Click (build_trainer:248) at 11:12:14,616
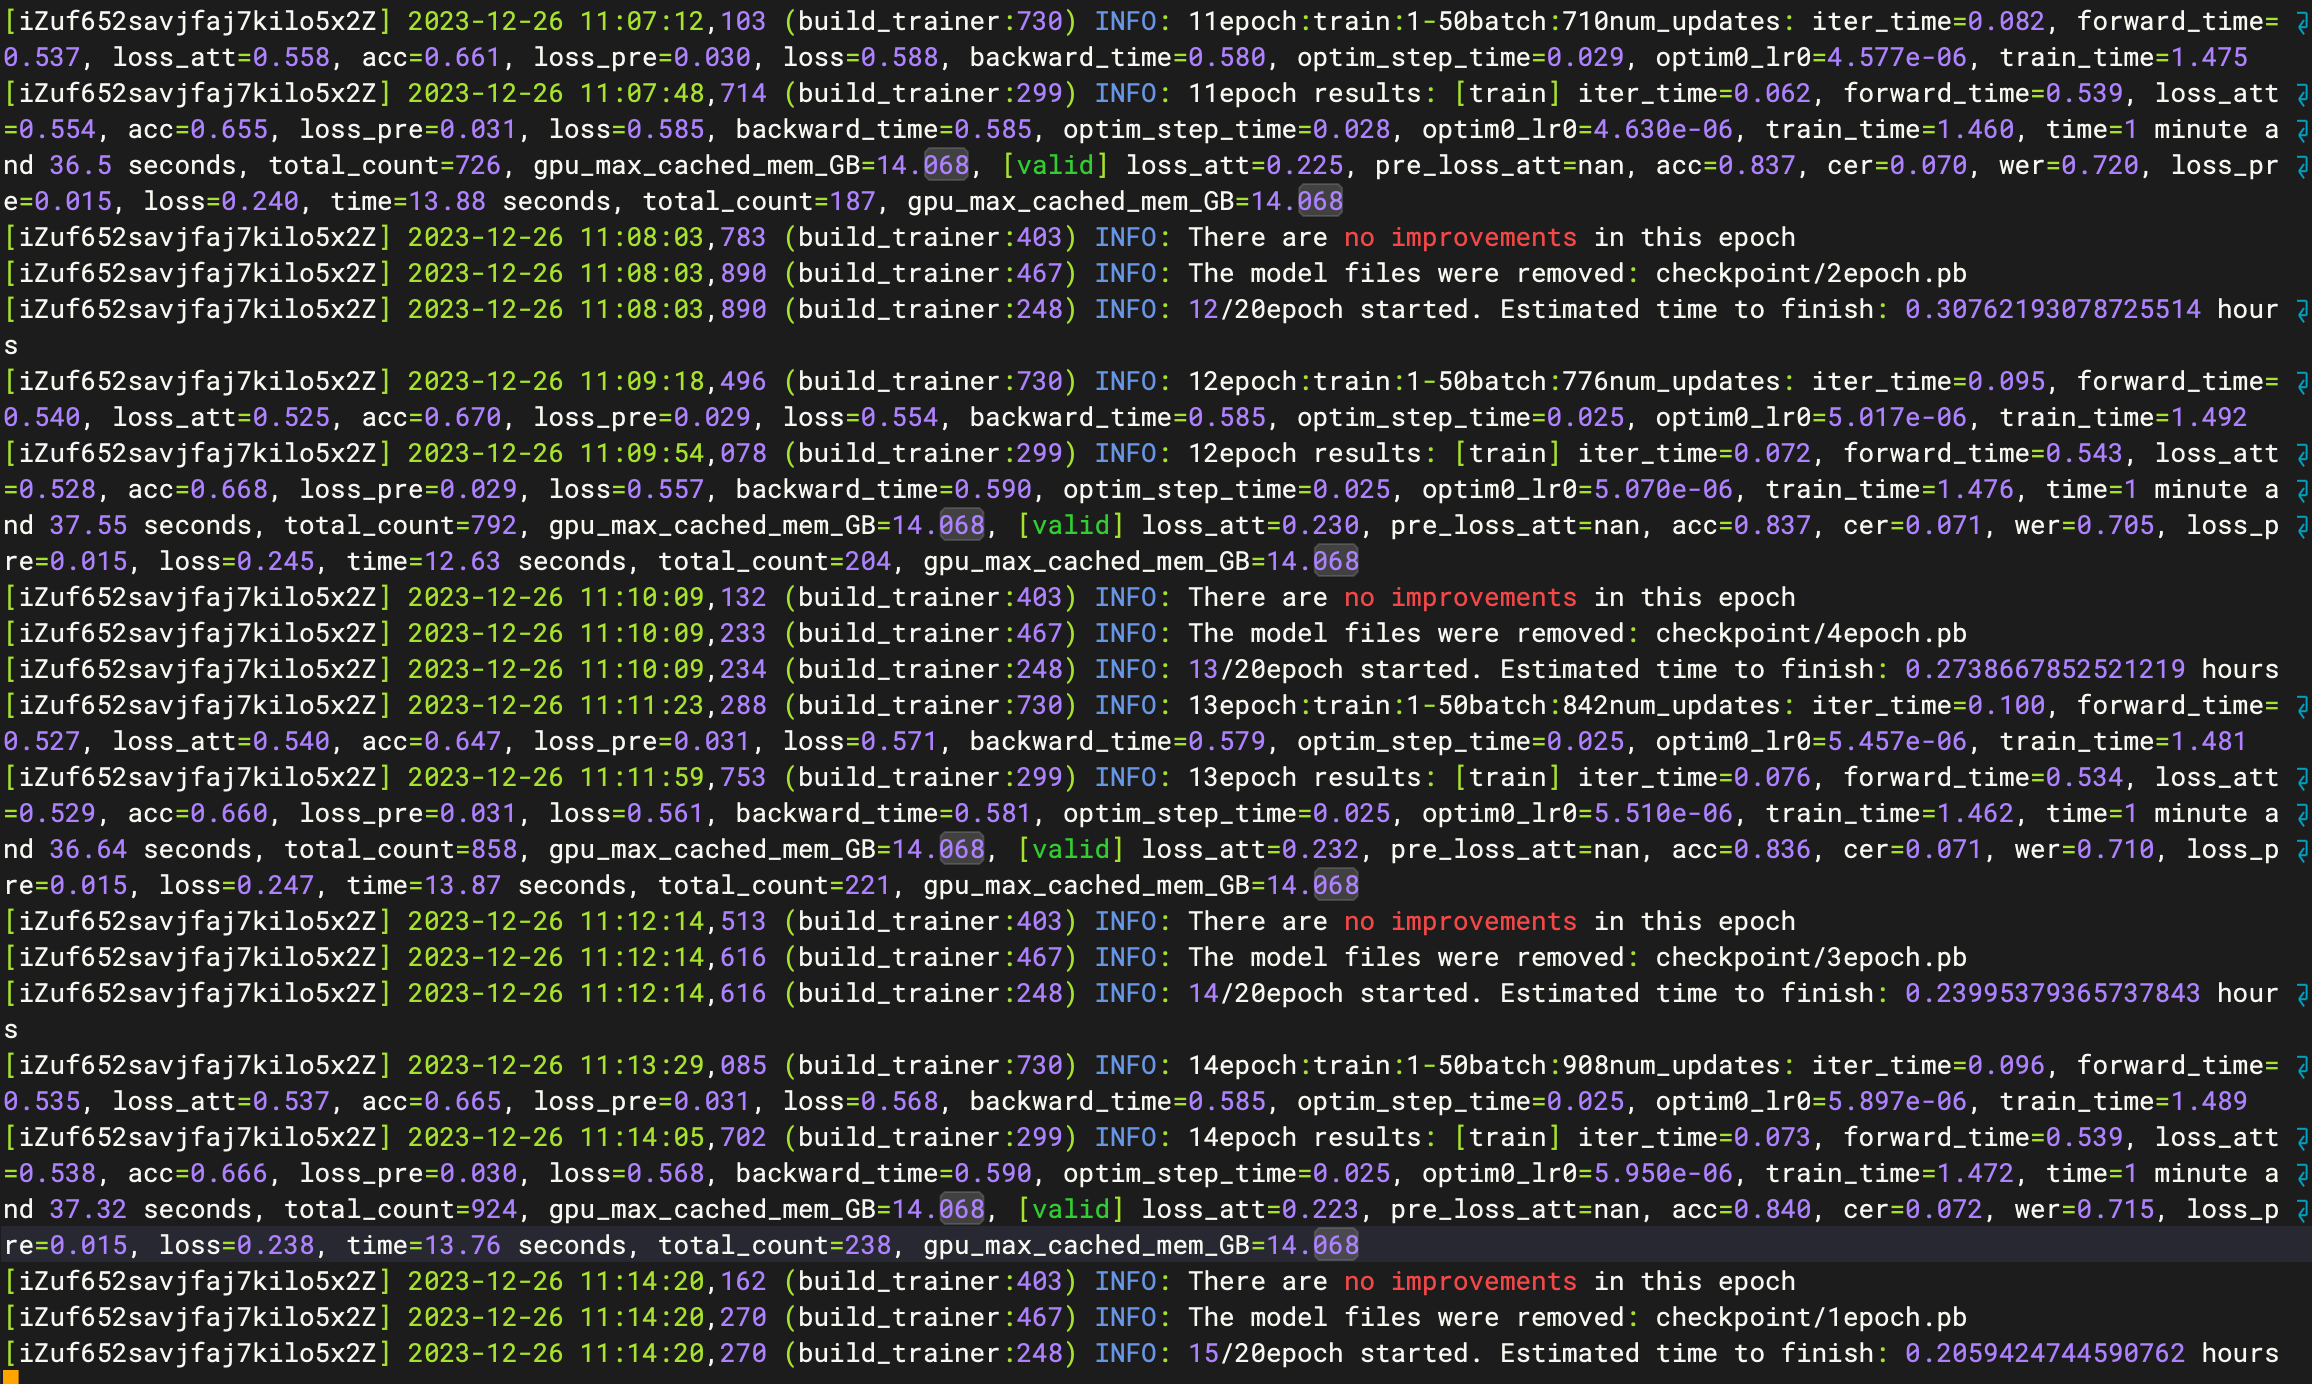Screen dimensions: 2312x1384 click(930, 994)
